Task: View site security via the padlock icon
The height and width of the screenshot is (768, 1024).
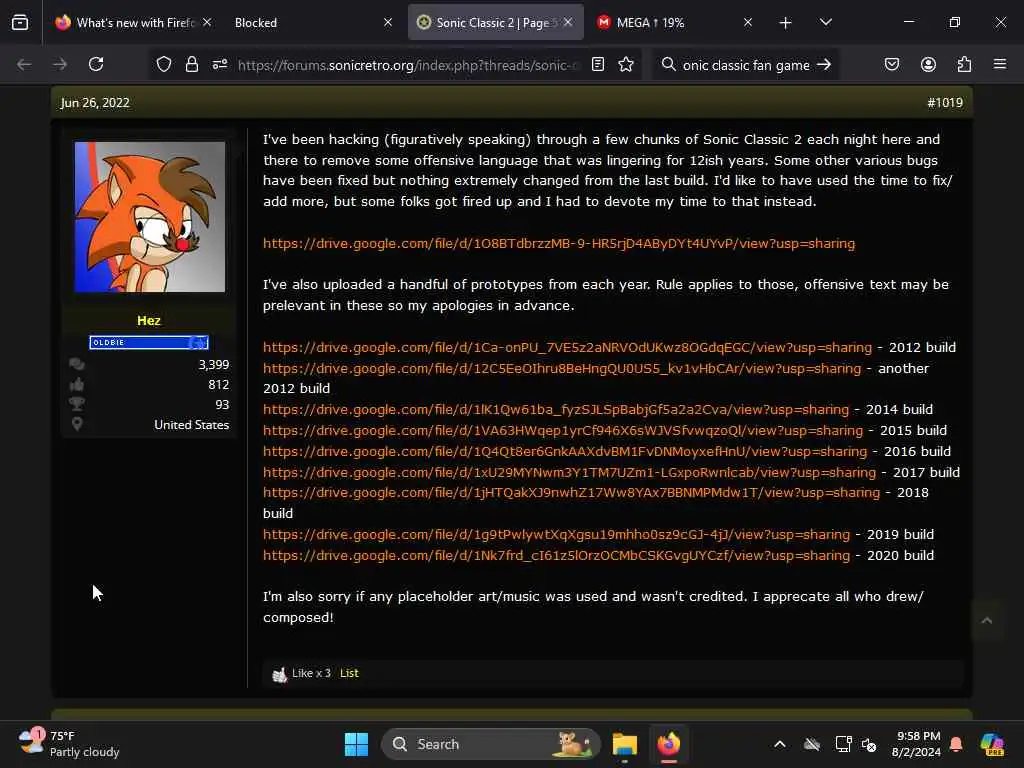Action: coord(191,64)
